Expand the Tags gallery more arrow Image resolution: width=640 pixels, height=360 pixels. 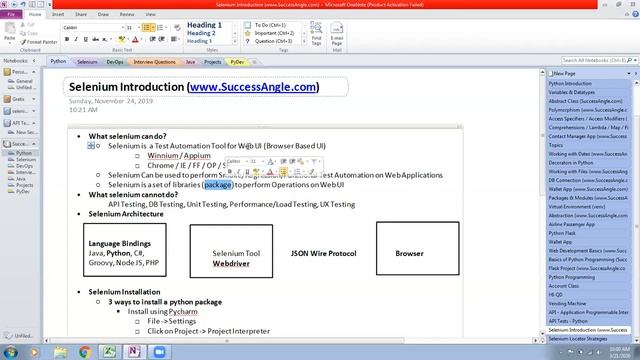tap(304, 41)
